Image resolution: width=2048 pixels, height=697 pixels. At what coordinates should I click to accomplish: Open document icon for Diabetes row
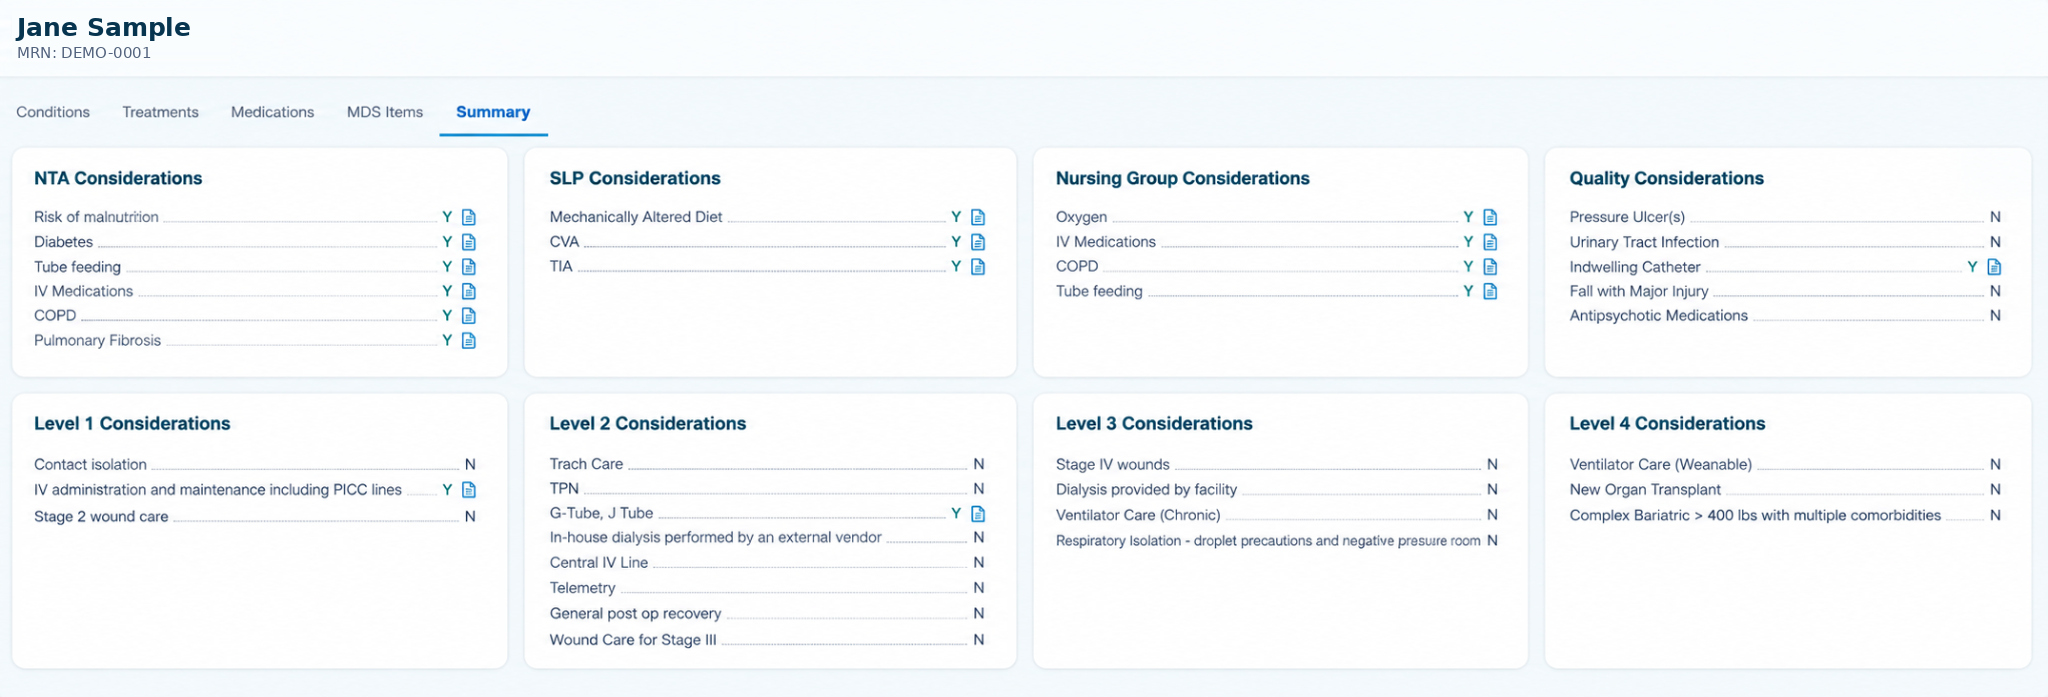[468, 242]
